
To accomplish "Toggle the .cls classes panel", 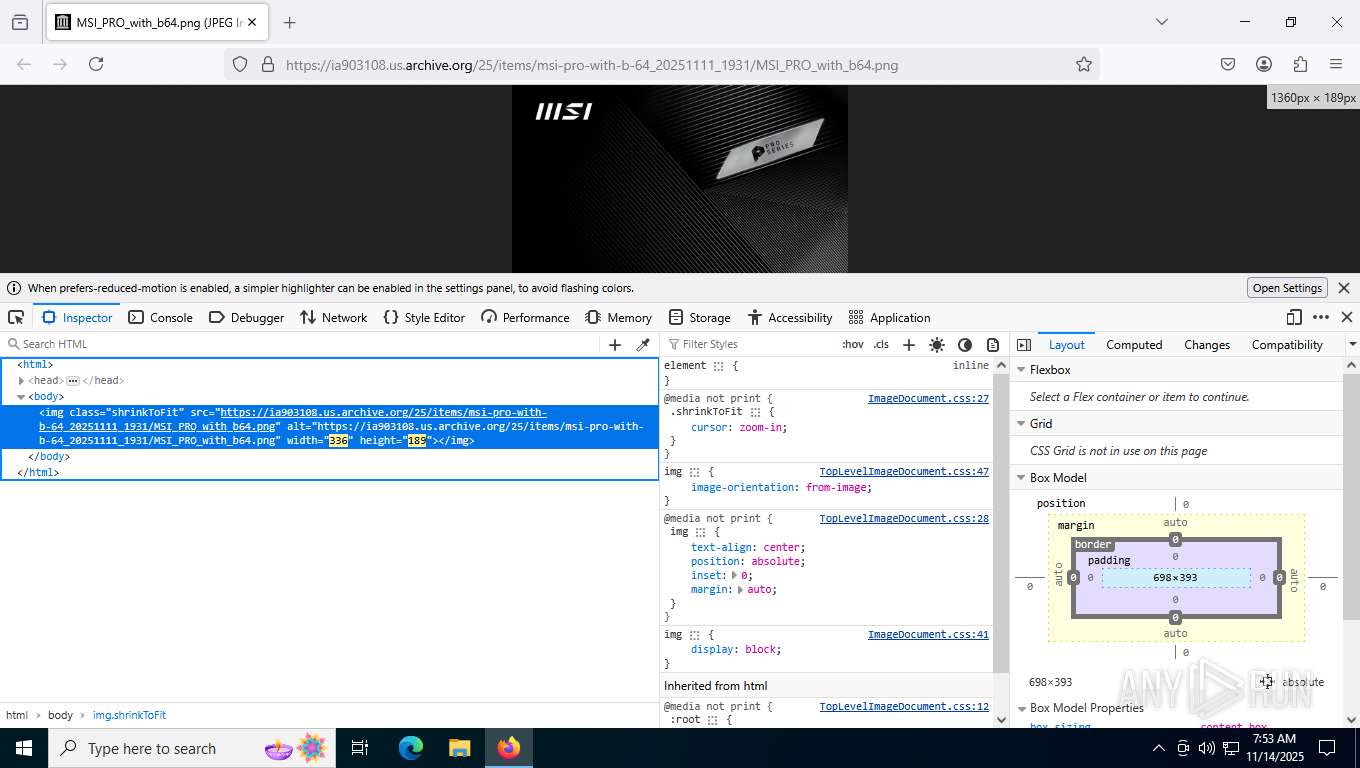I will [881, 344].
